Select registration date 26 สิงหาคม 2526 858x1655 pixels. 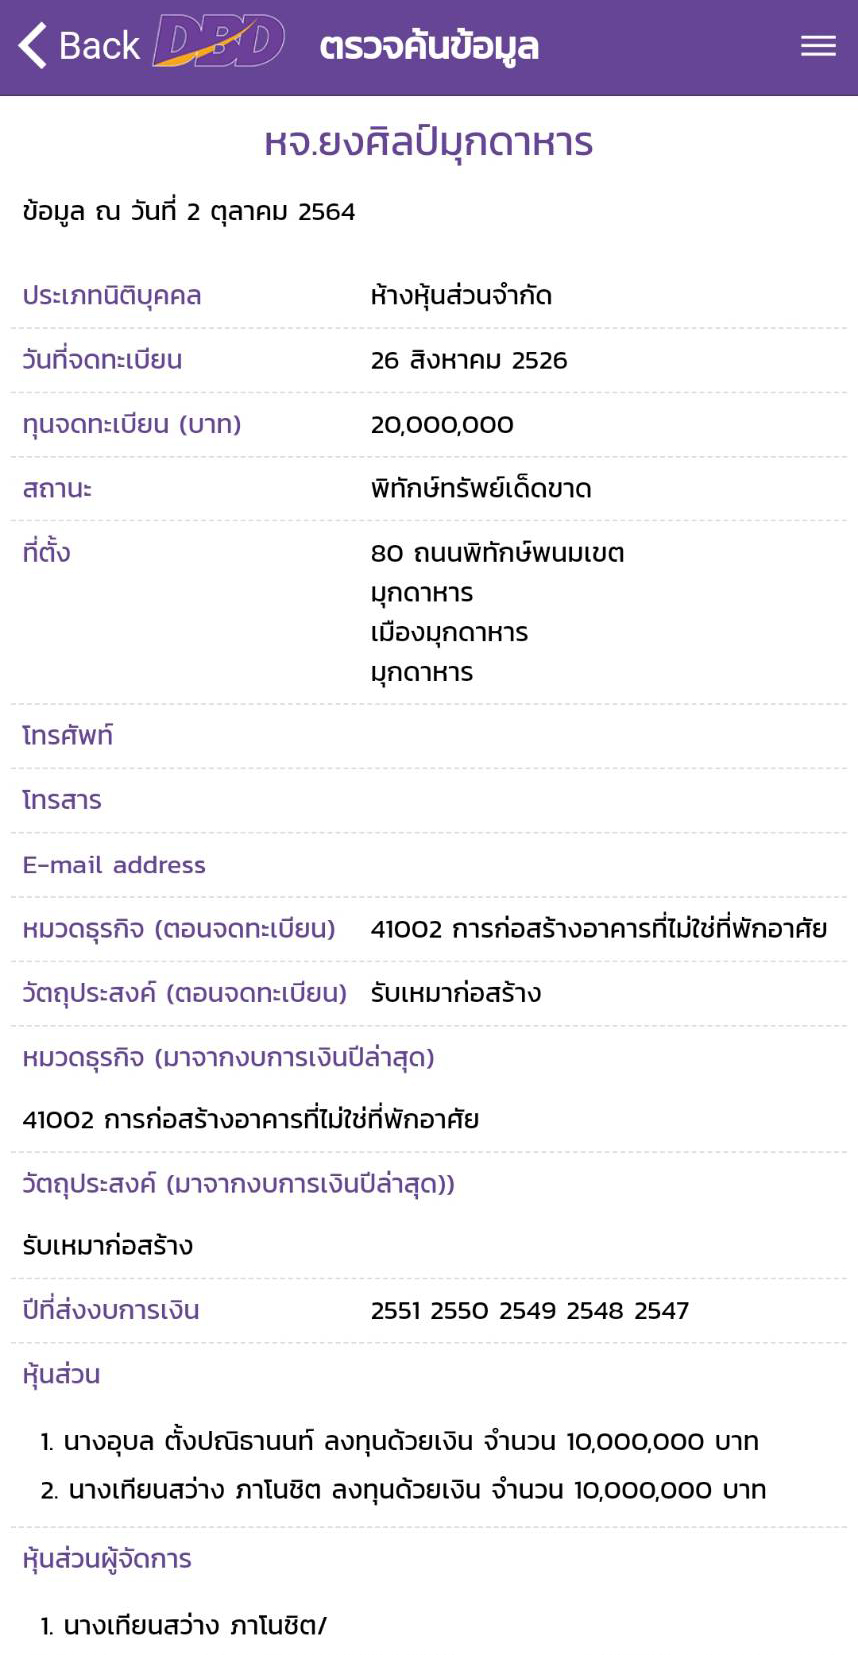click(468, 360)
